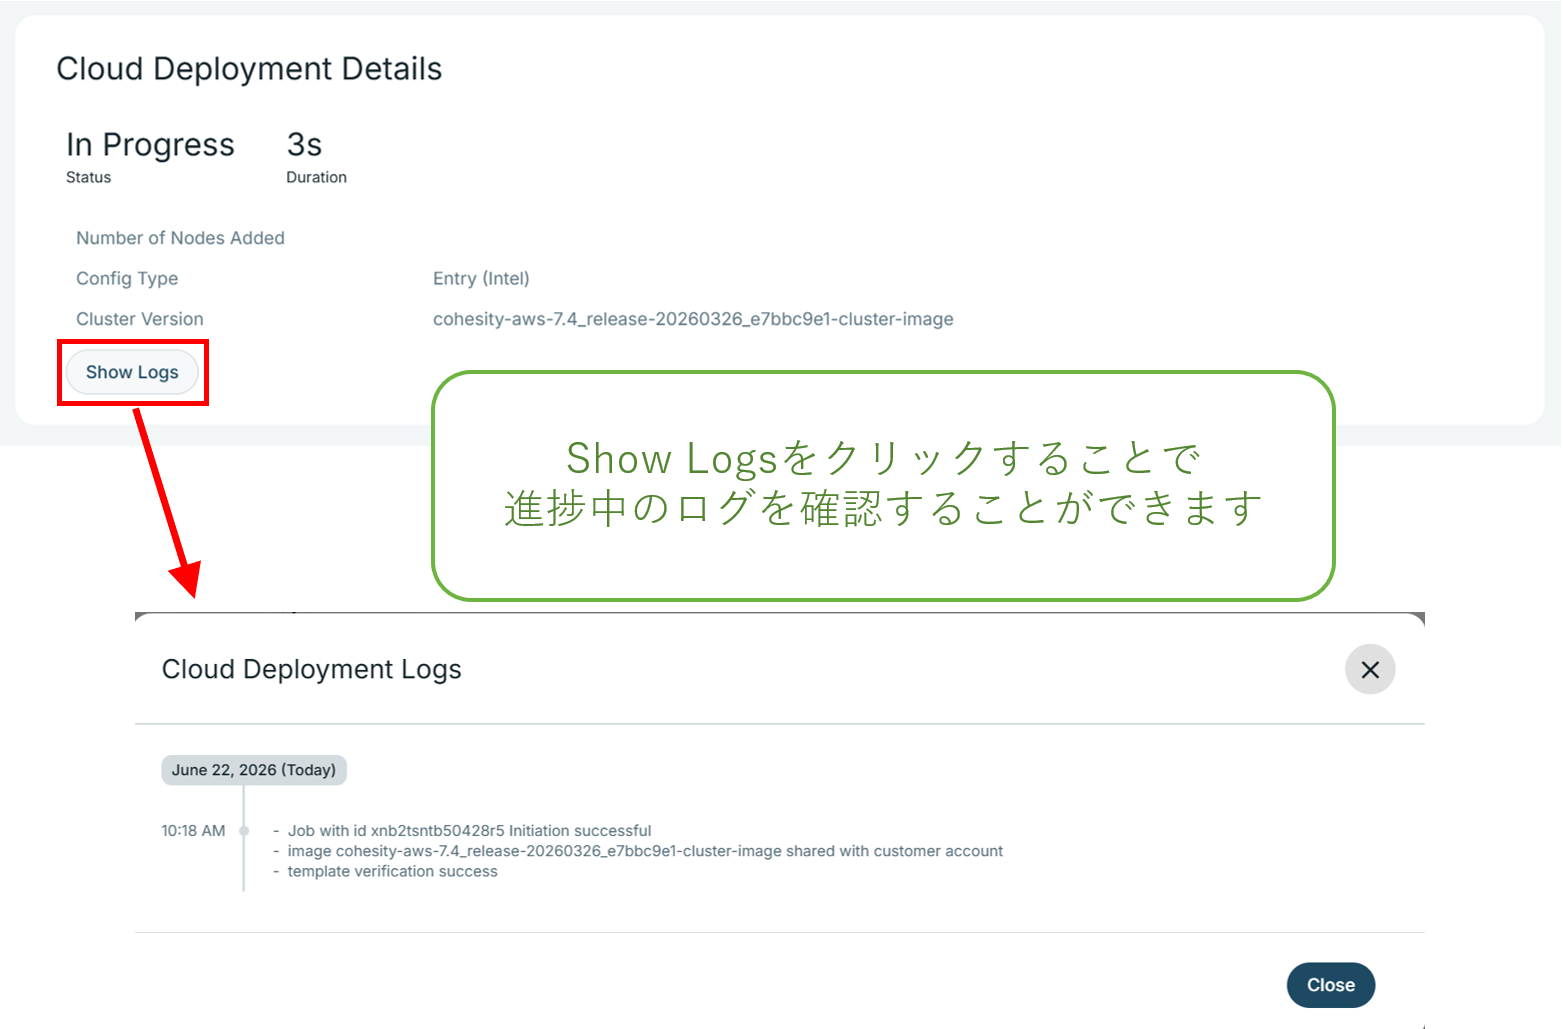Select the 'shared with customer account' log line
Viewport: 1563px width, 1029px height.
tap(645, 851)
